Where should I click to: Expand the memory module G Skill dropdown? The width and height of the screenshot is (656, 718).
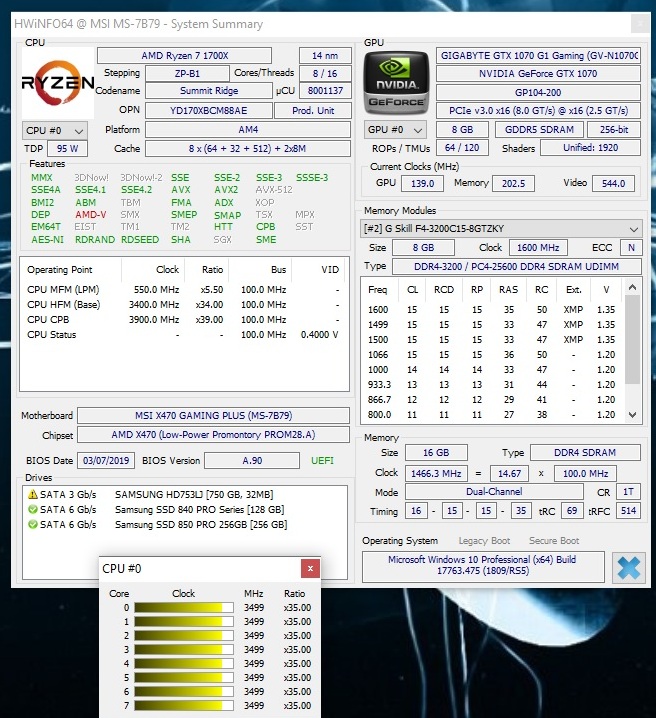pos(501,228)
